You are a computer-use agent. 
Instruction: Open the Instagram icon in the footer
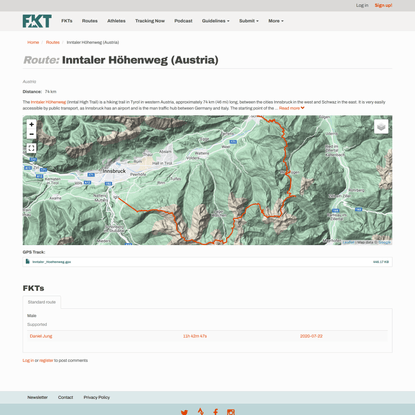pos(231,412)
